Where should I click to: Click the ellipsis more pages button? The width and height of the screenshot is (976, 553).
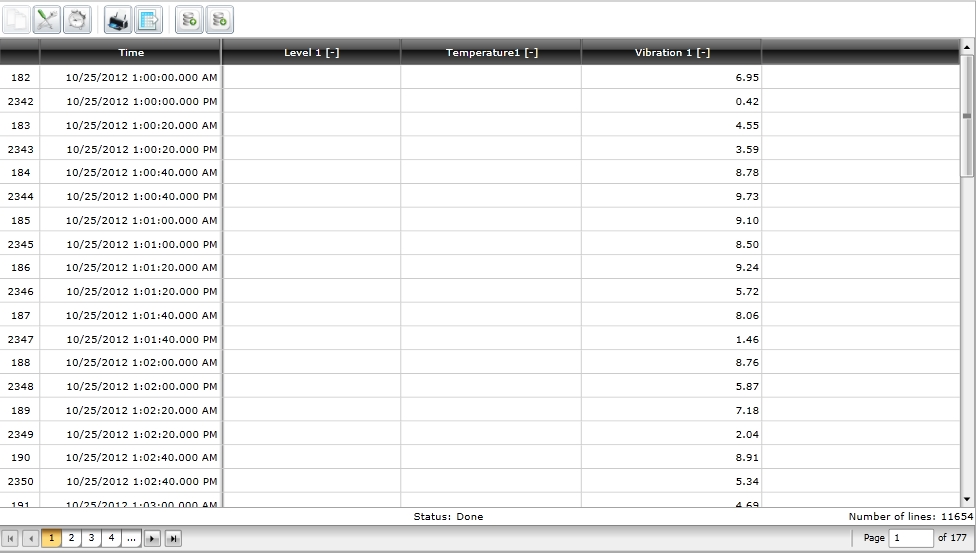[131, 539]
